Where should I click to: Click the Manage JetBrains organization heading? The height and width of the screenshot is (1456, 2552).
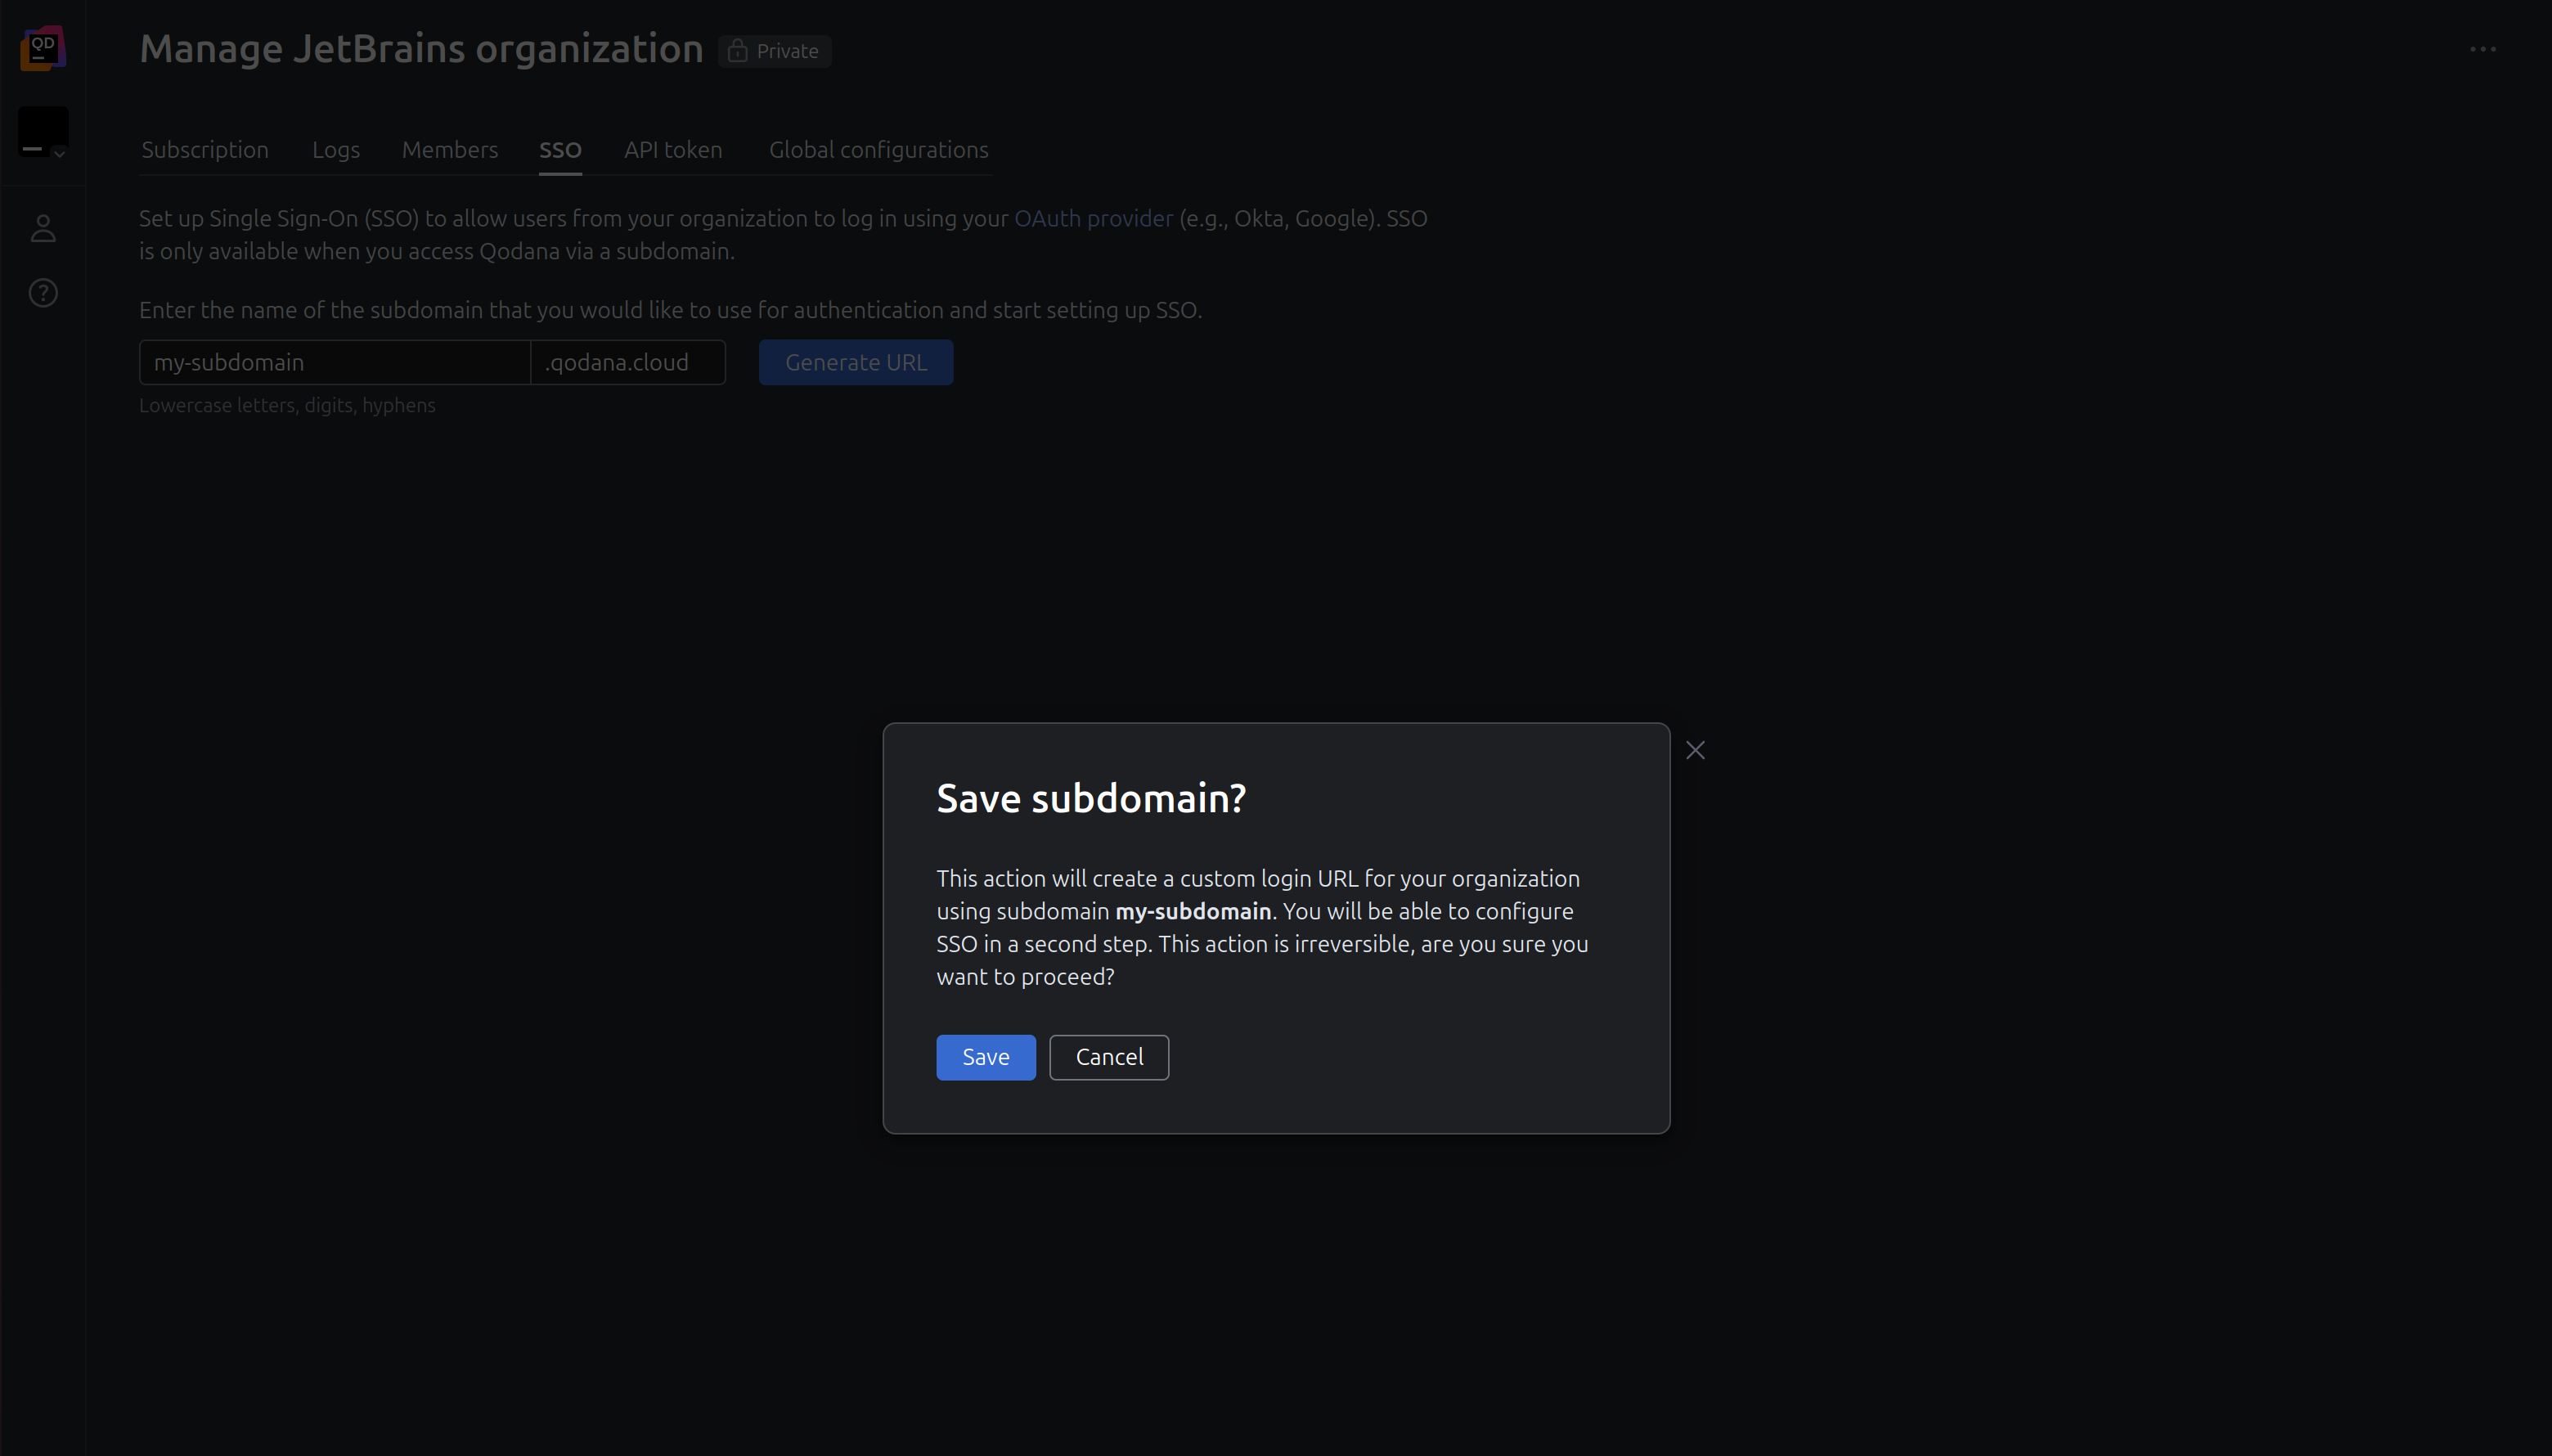[421, 49]
